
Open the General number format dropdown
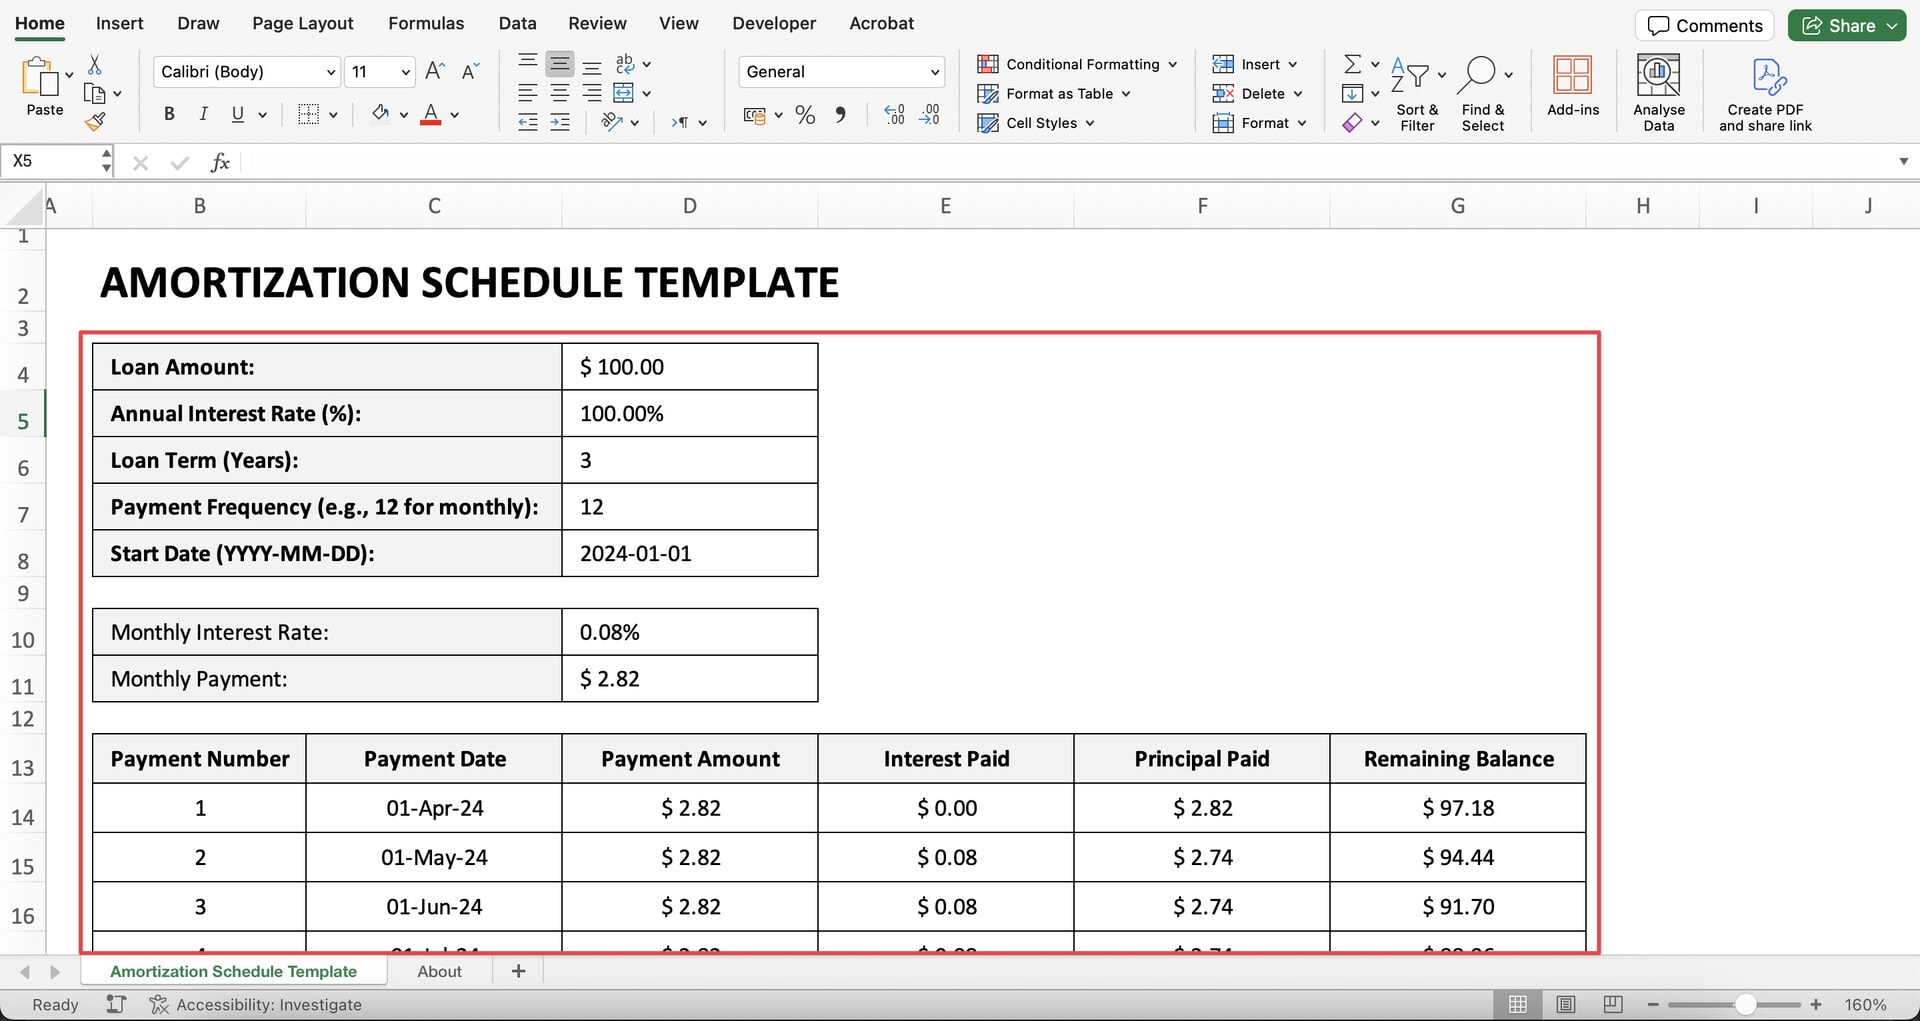(x=934, y=72)
